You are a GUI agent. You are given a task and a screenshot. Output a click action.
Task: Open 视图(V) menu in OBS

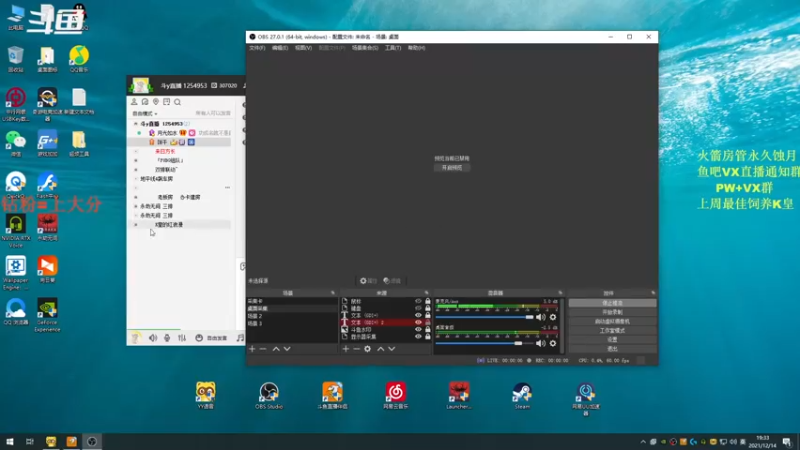tap(303, 47)
